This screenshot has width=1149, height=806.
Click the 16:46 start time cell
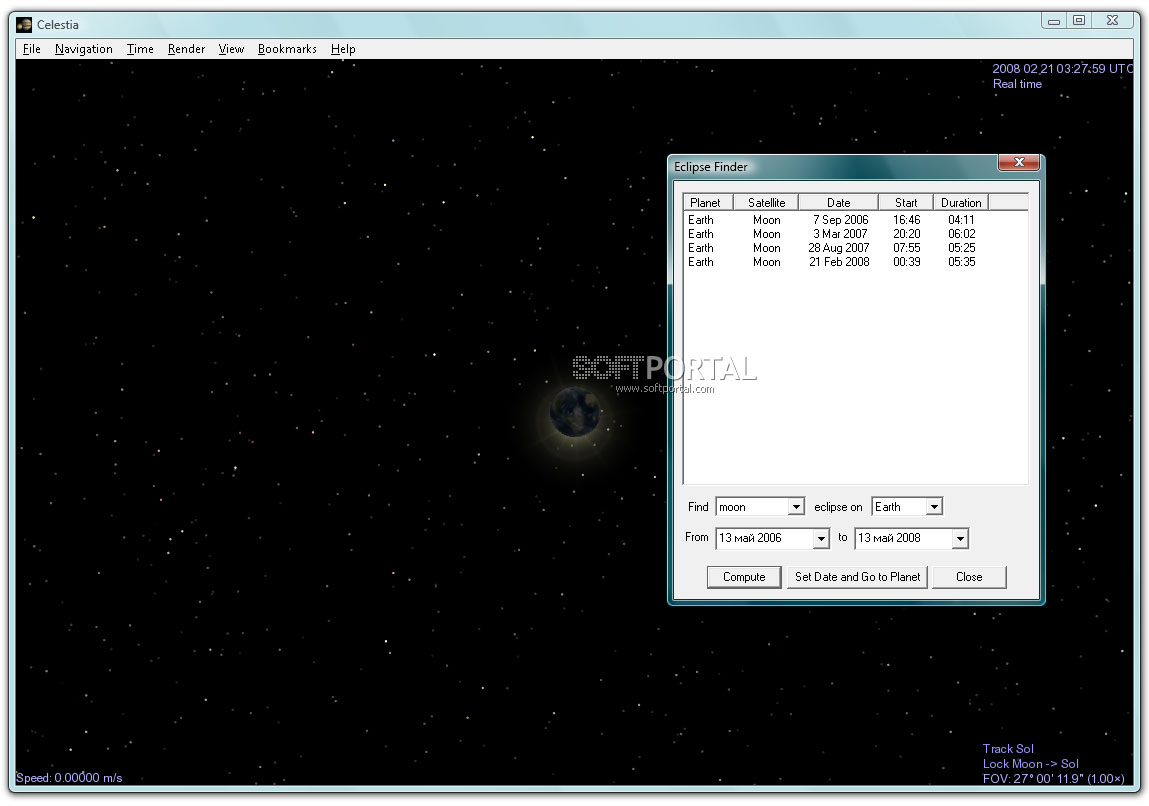(906, 220)
